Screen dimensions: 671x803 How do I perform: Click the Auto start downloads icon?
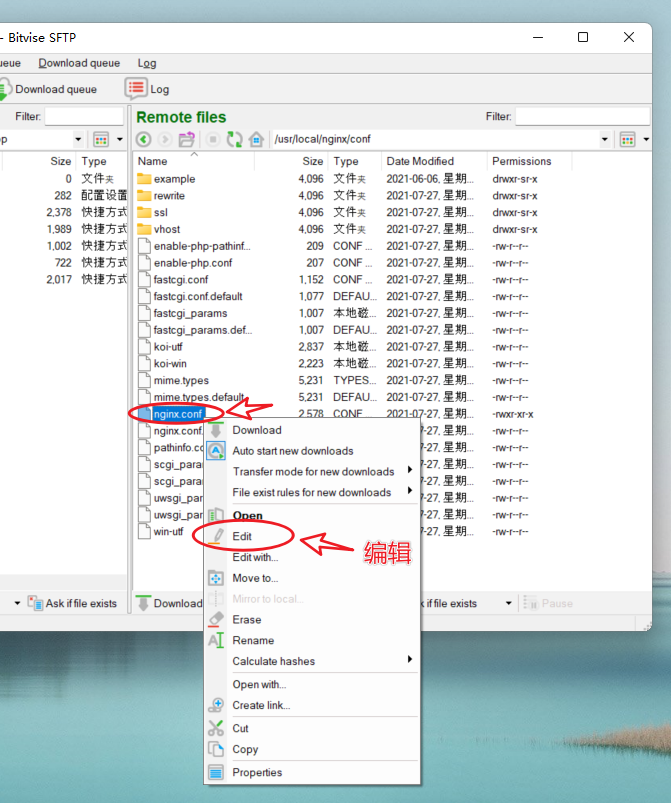coord(216,451)
